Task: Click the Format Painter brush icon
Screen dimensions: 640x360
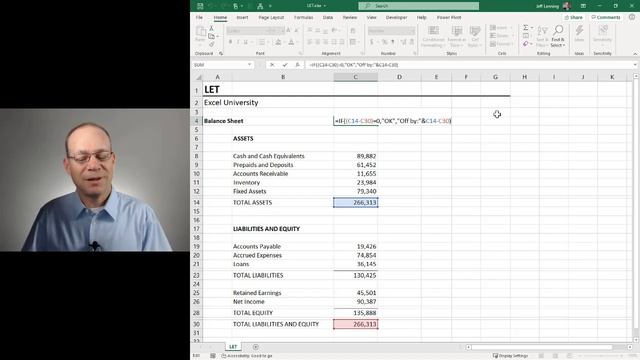Action: pos(211,44)
